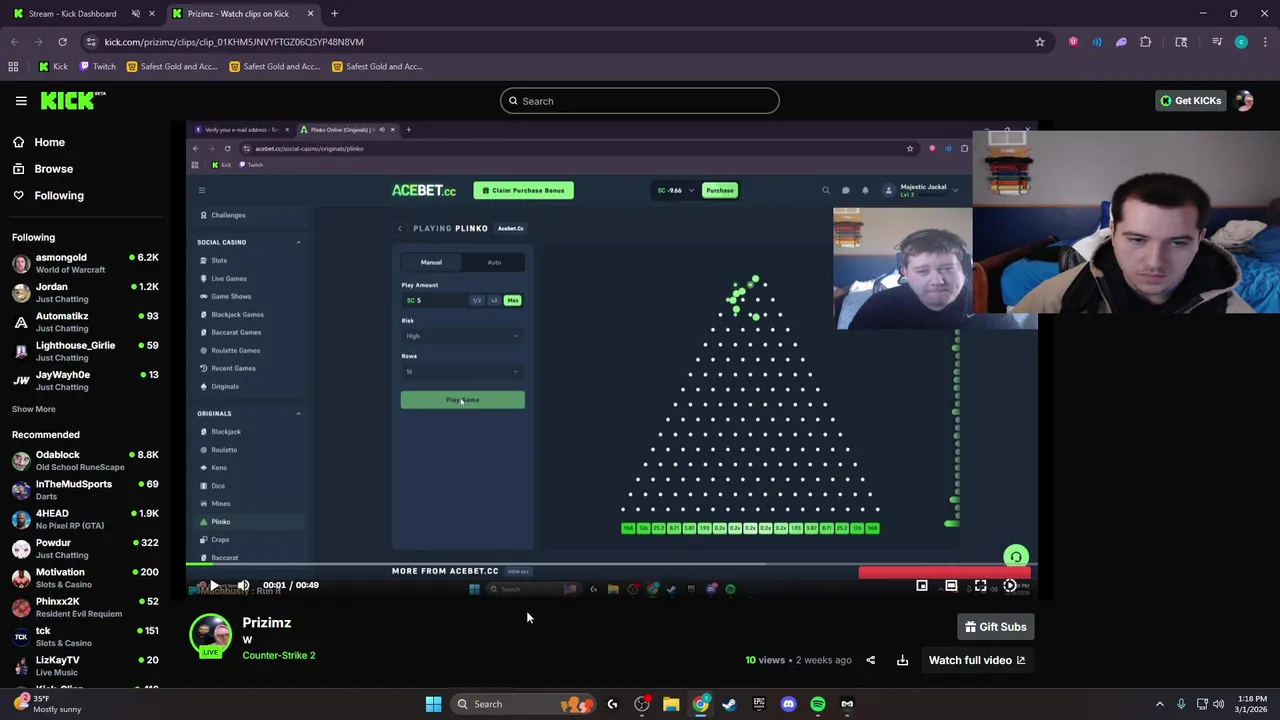This screenshot has width=1280, height=720.
Task: Click the Kick search field
Action: tap(639, 101)
